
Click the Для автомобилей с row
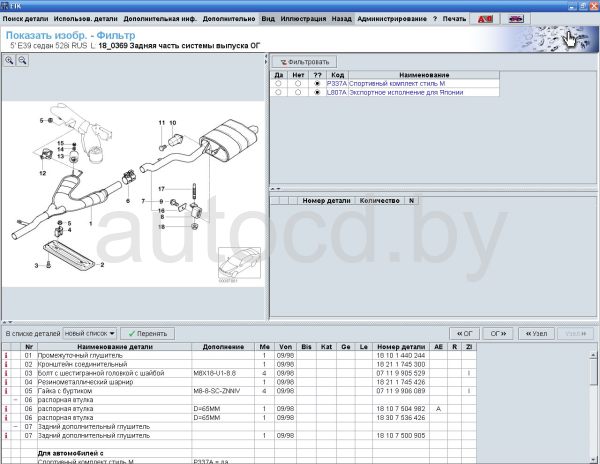[239, 453]
